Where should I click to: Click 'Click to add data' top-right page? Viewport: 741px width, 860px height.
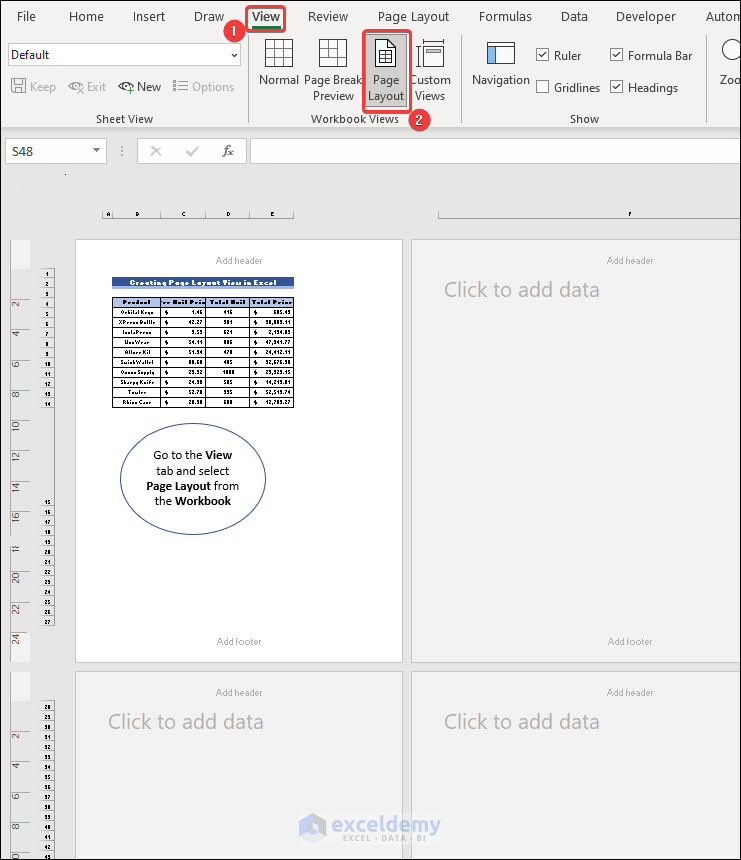click(522, 290)
